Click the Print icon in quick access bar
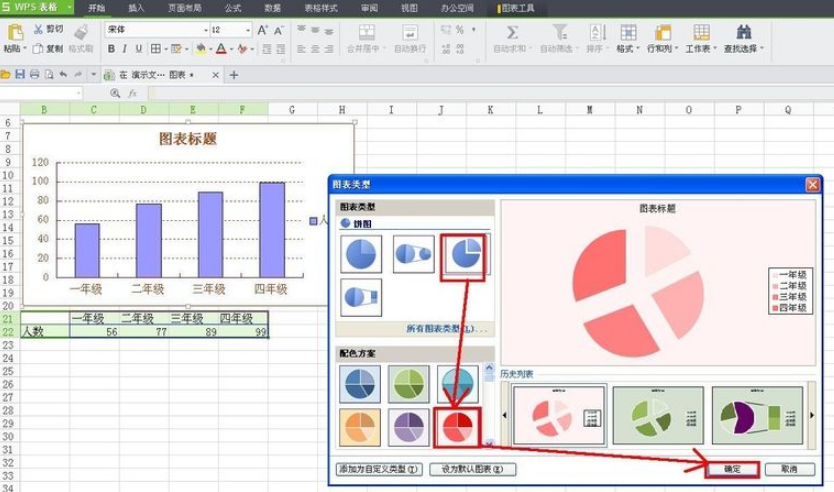The width and height of the screenshot is (834, 492). tap(35, 74)
